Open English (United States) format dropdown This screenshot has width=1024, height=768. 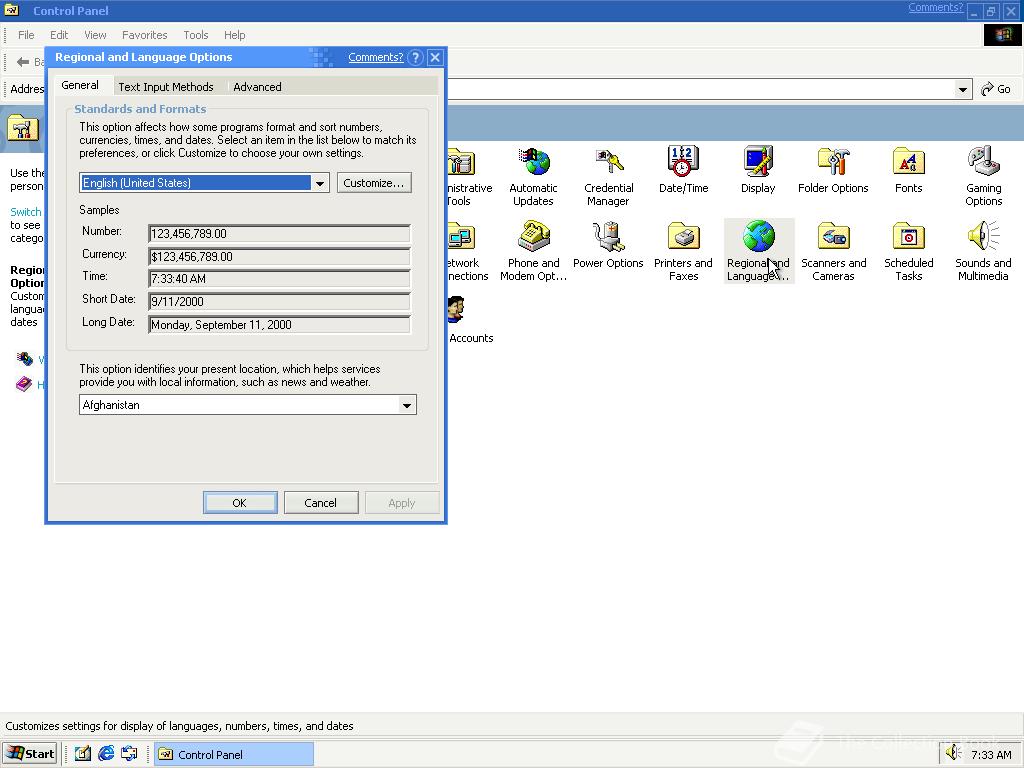pos(319,183)
